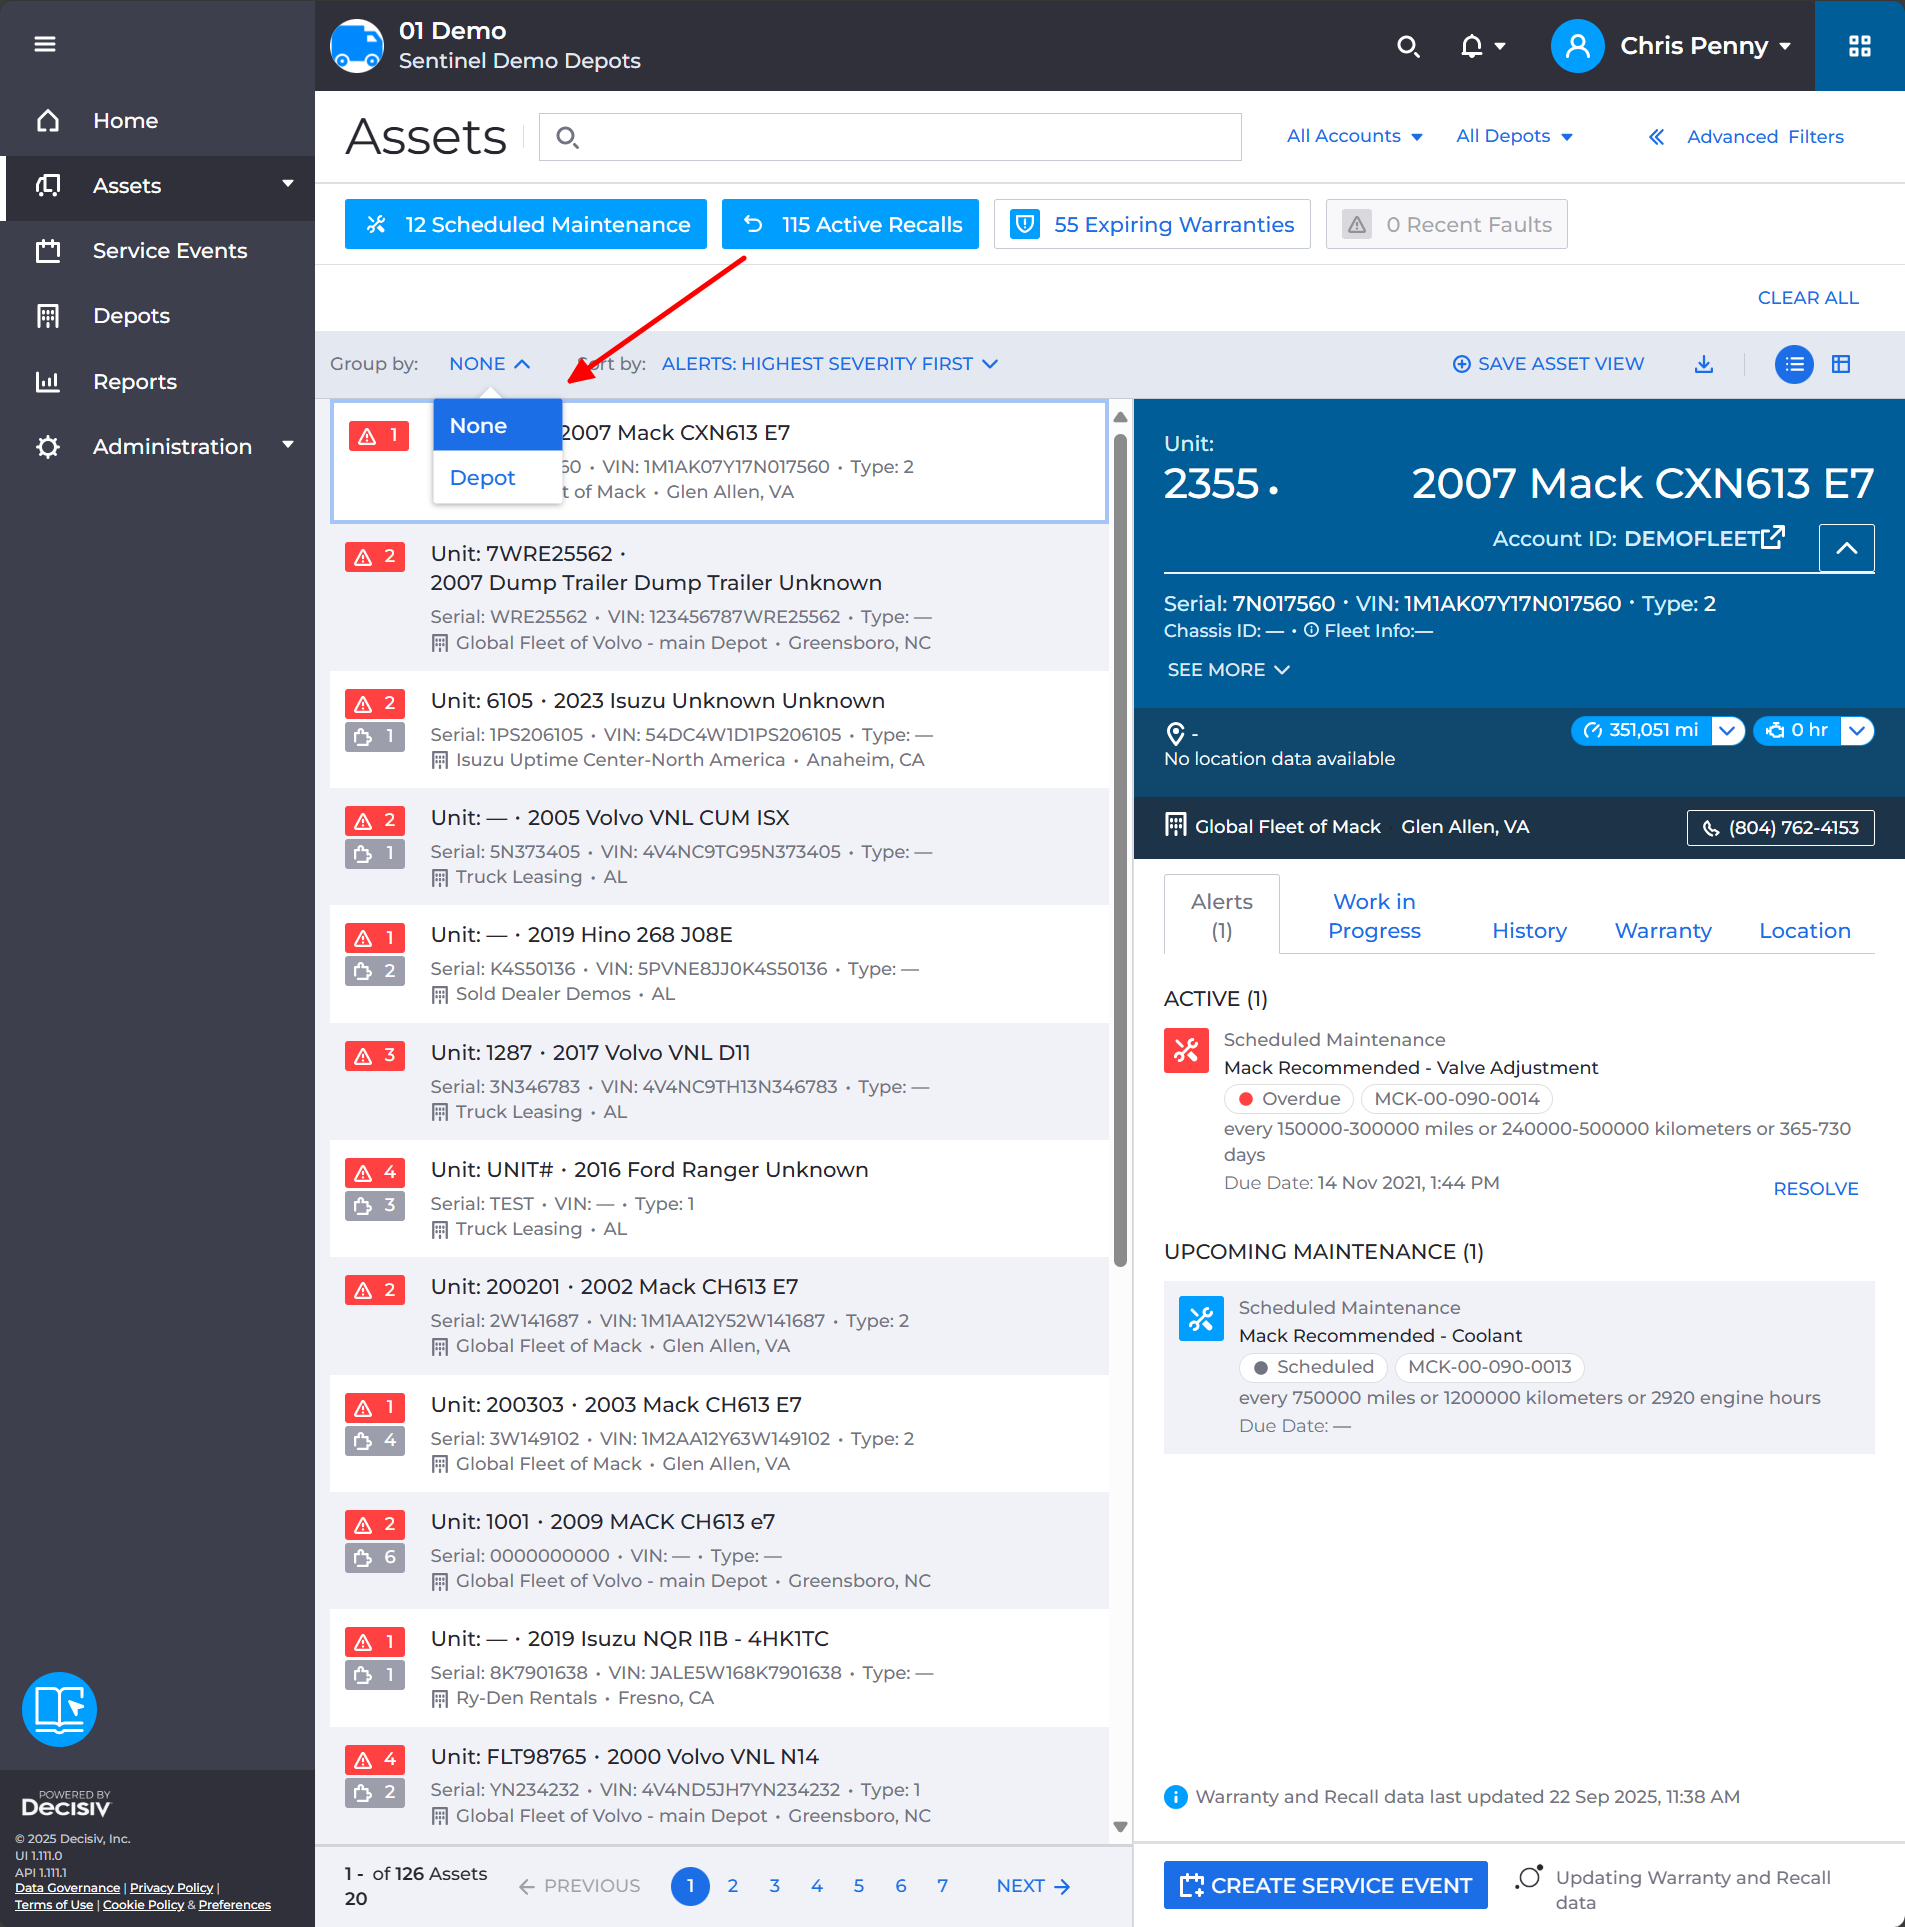Toggle 0 Recent Faults filter

[x=1447, y=225]
